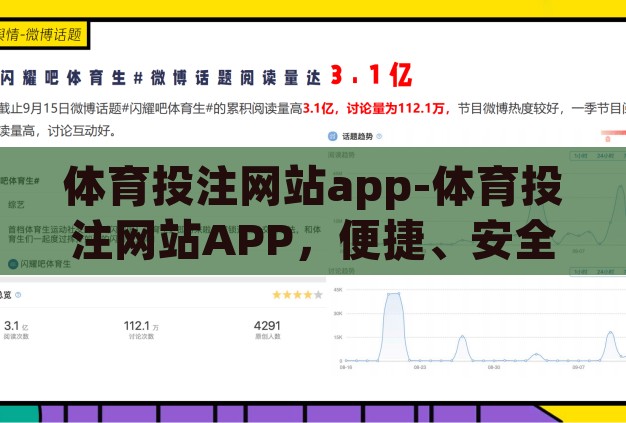
Task: Click the 话题趋势 heading text
Action: 357,136
